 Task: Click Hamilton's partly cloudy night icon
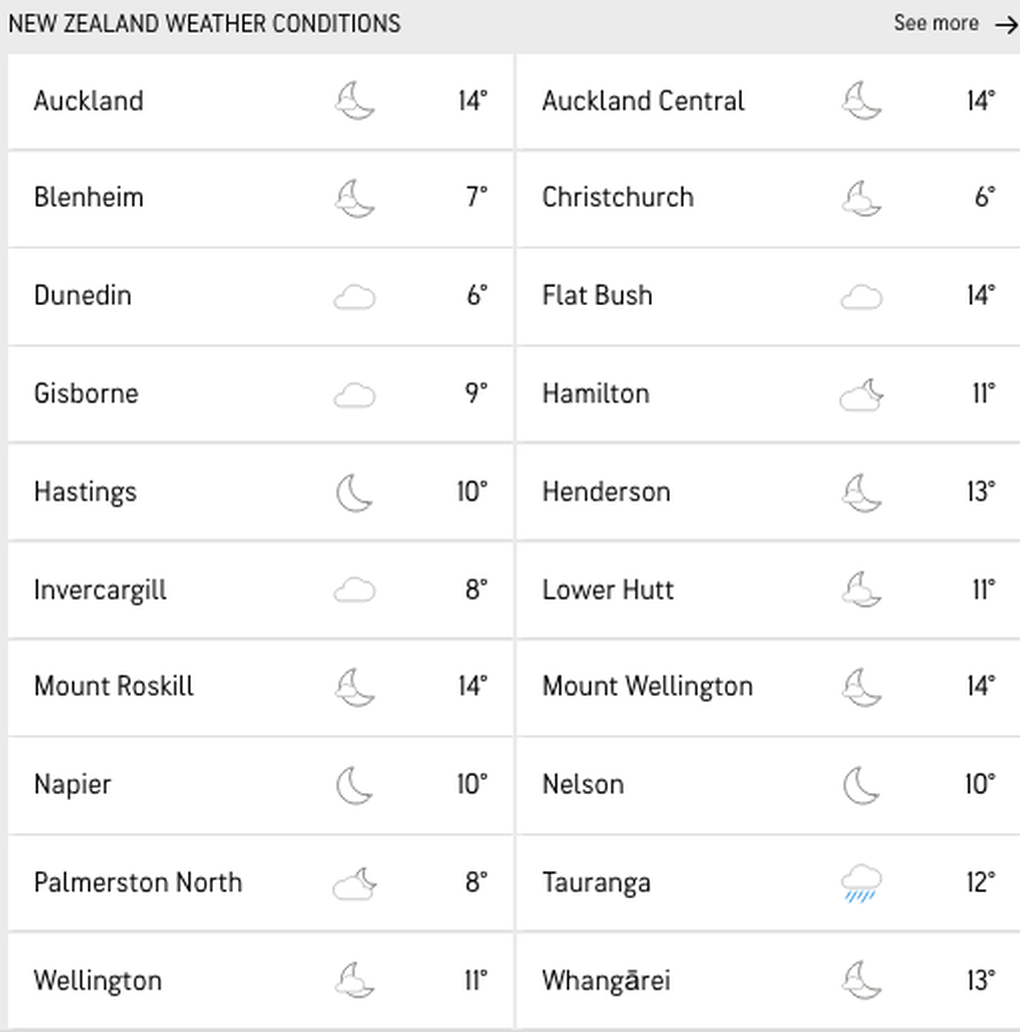tap(861, 394)
